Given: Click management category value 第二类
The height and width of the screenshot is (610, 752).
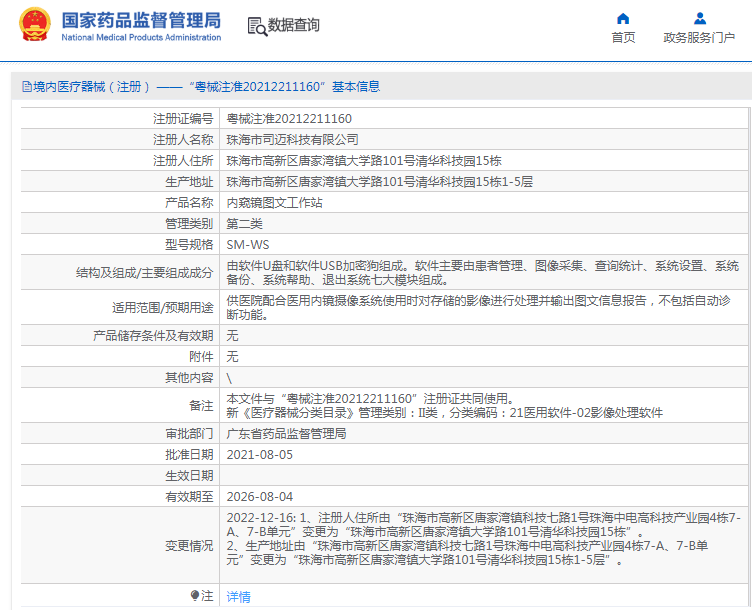Looking at the screenshot, I should tap(245, 224).
